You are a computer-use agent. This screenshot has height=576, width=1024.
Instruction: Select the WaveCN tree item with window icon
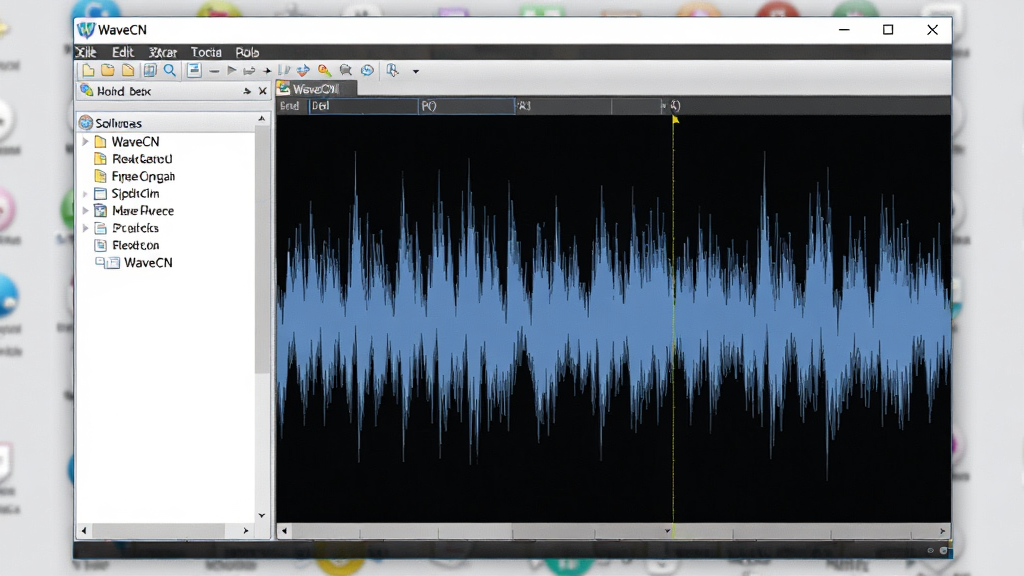click(148, 263)
